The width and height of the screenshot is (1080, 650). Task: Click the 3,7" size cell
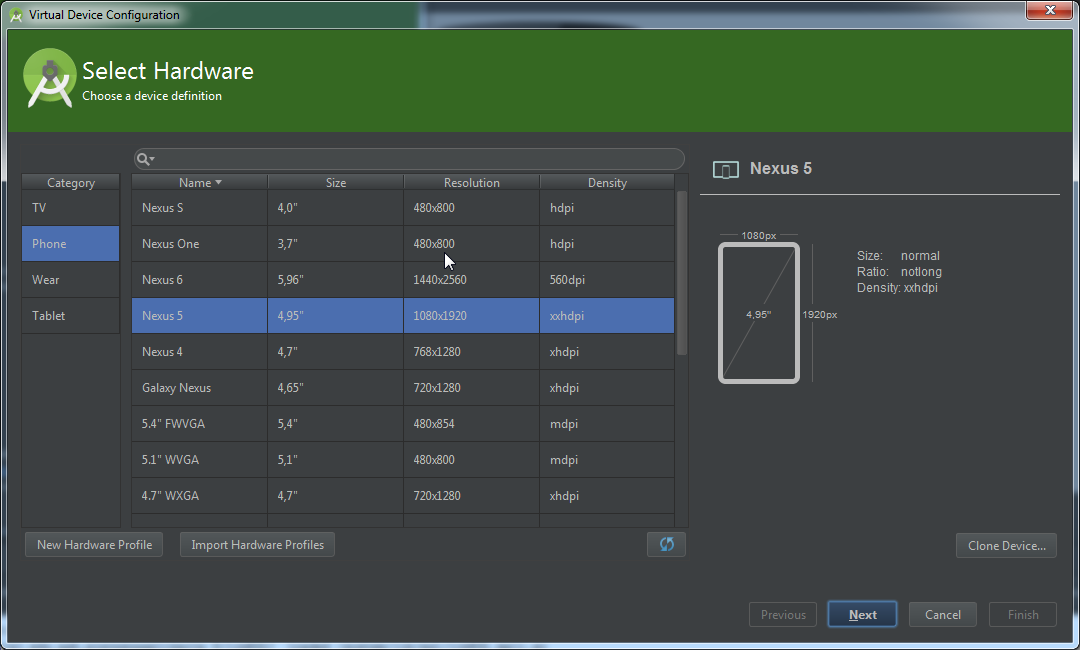tap(335, 244)
